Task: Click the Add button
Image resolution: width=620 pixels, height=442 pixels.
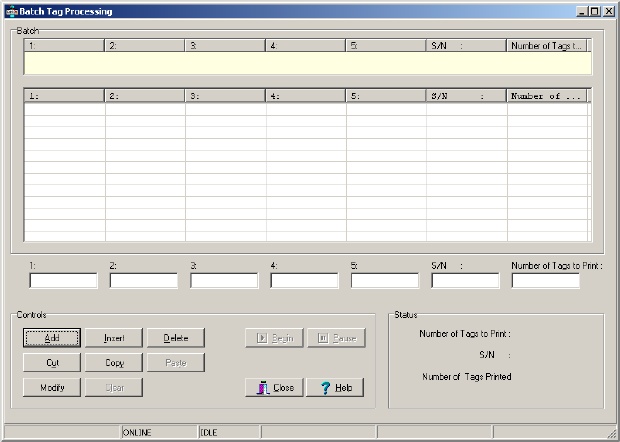Action: 52,338
